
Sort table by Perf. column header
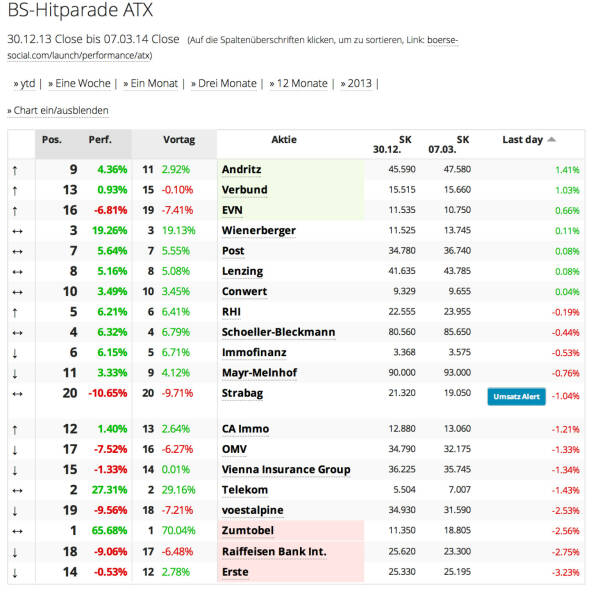tap(99, 140)
